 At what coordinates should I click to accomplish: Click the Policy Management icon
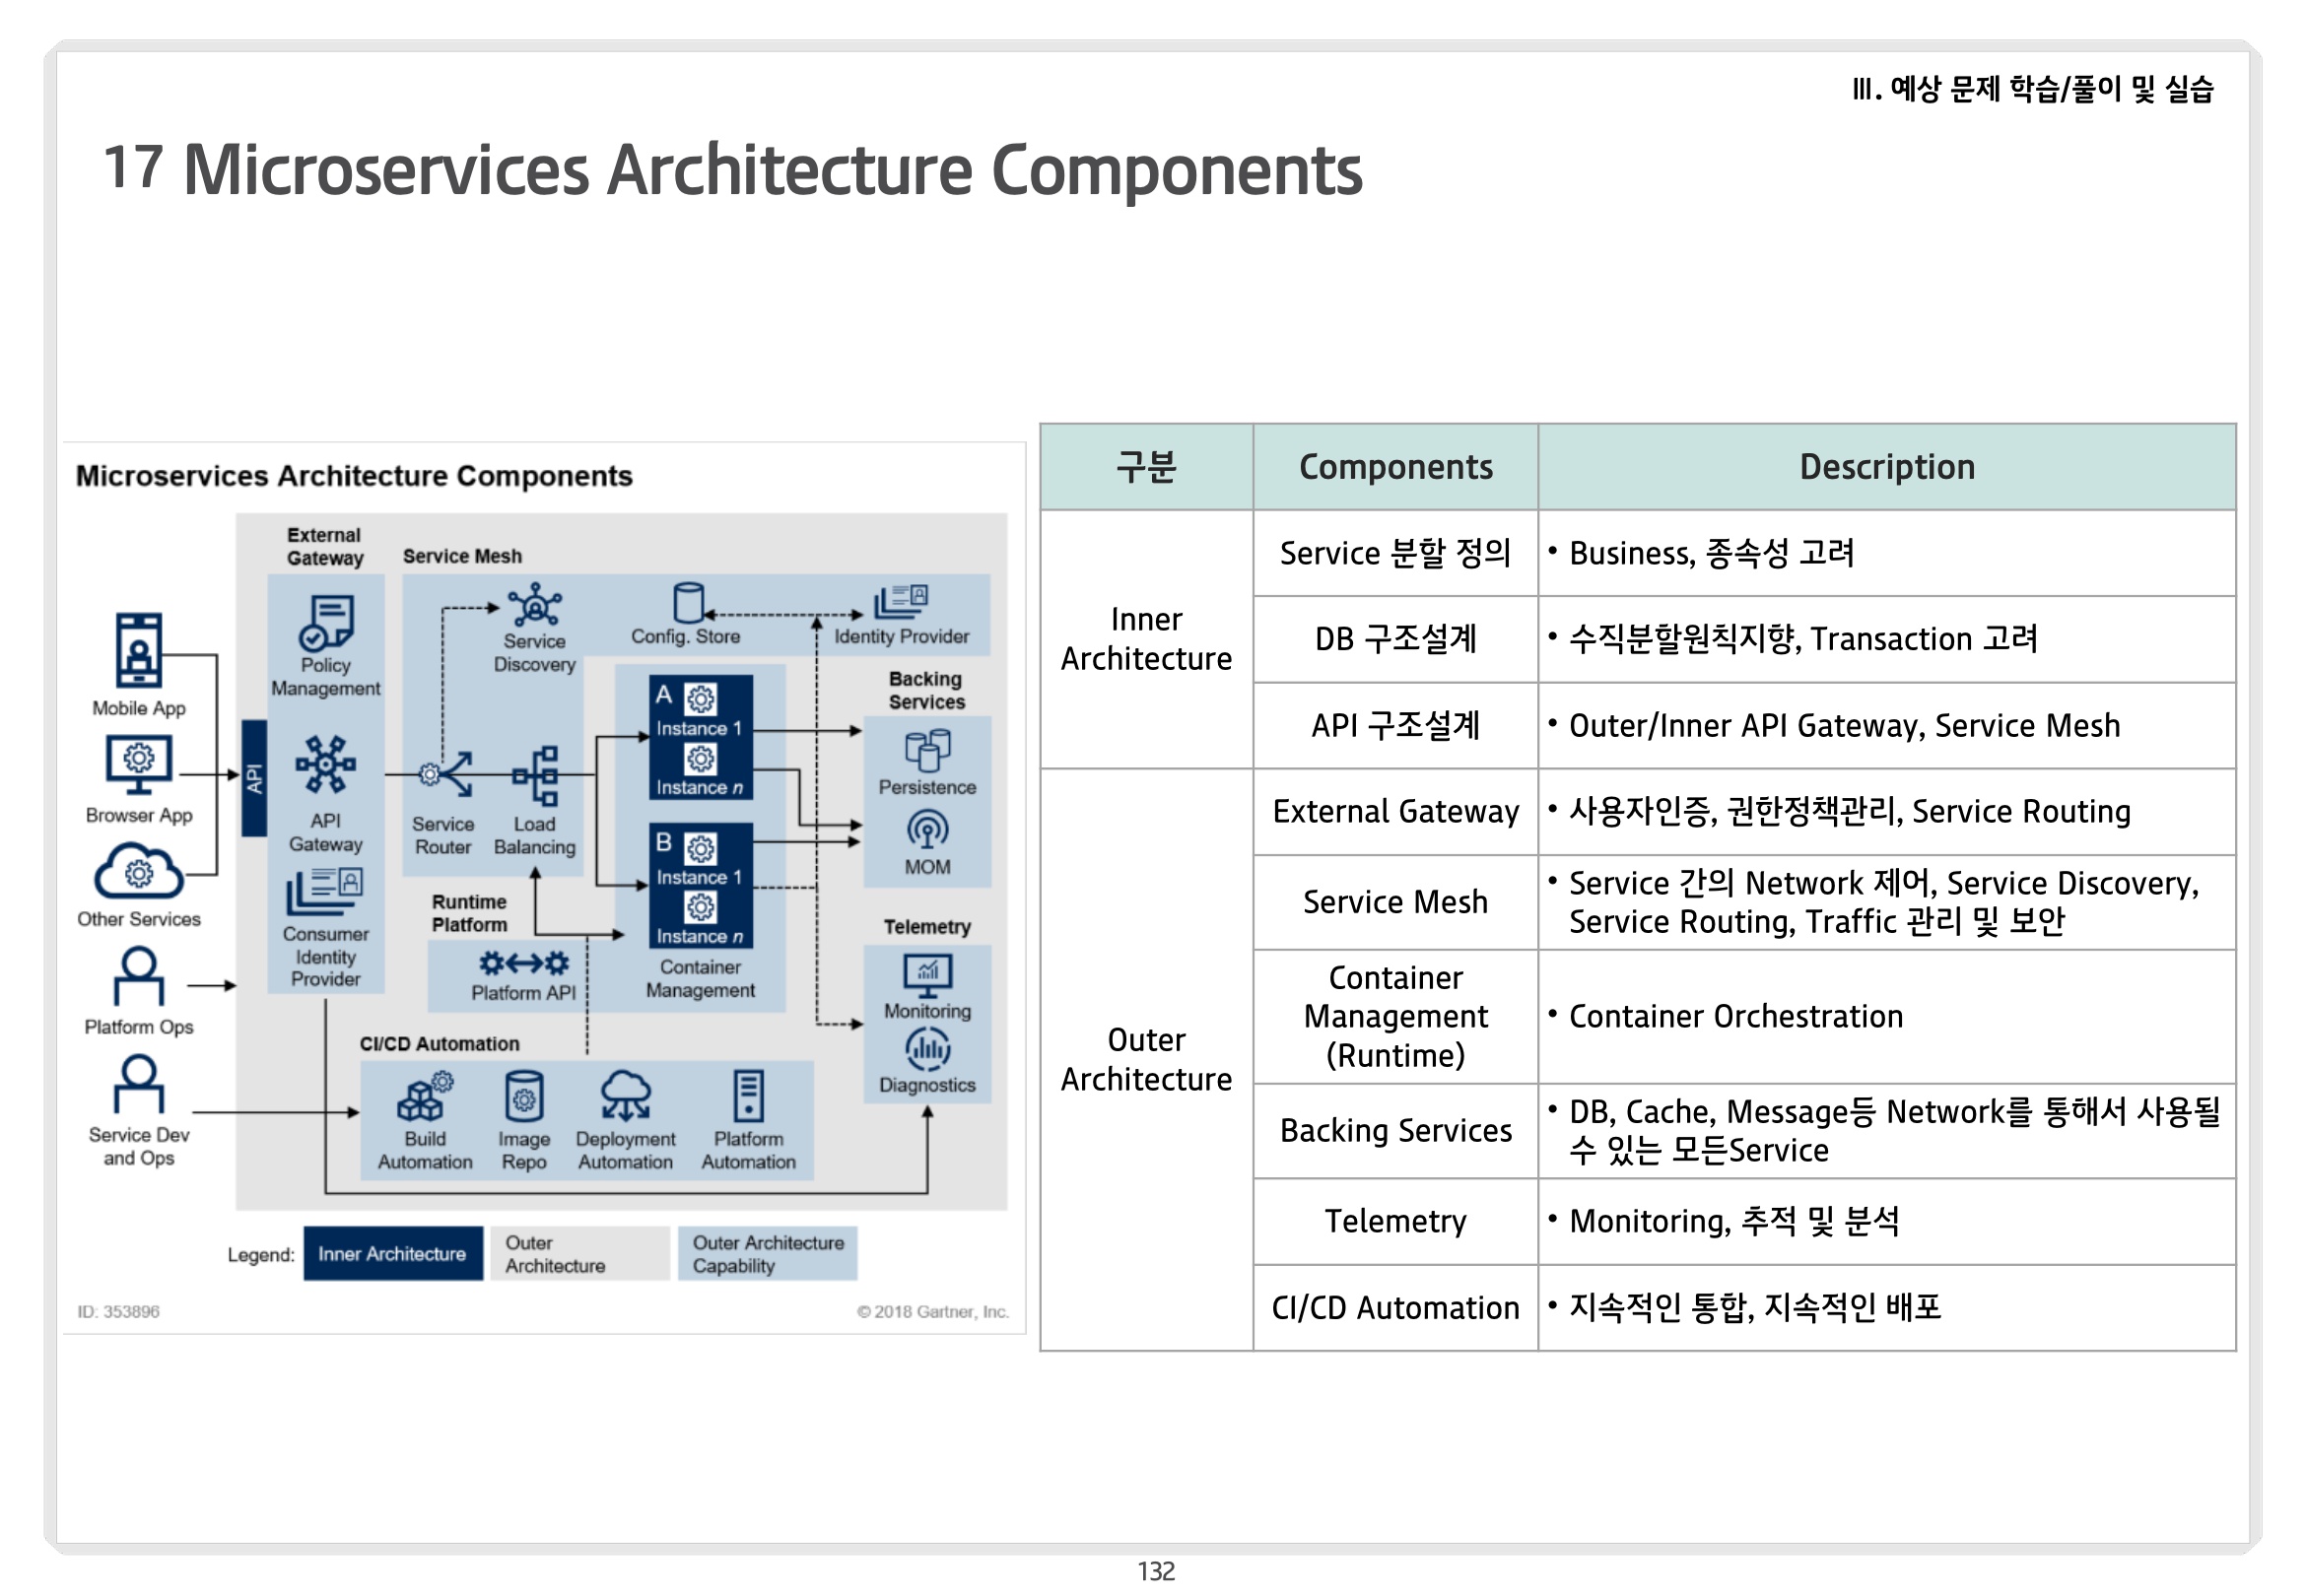325,623
